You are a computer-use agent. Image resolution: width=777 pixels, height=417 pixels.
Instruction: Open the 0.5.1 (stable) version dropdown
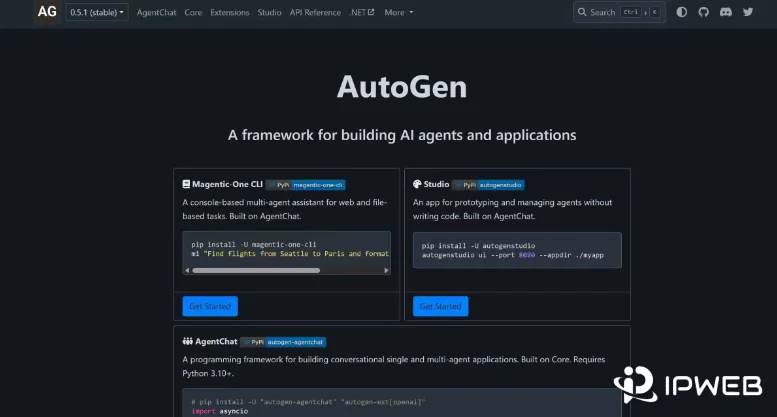[97, 12]
